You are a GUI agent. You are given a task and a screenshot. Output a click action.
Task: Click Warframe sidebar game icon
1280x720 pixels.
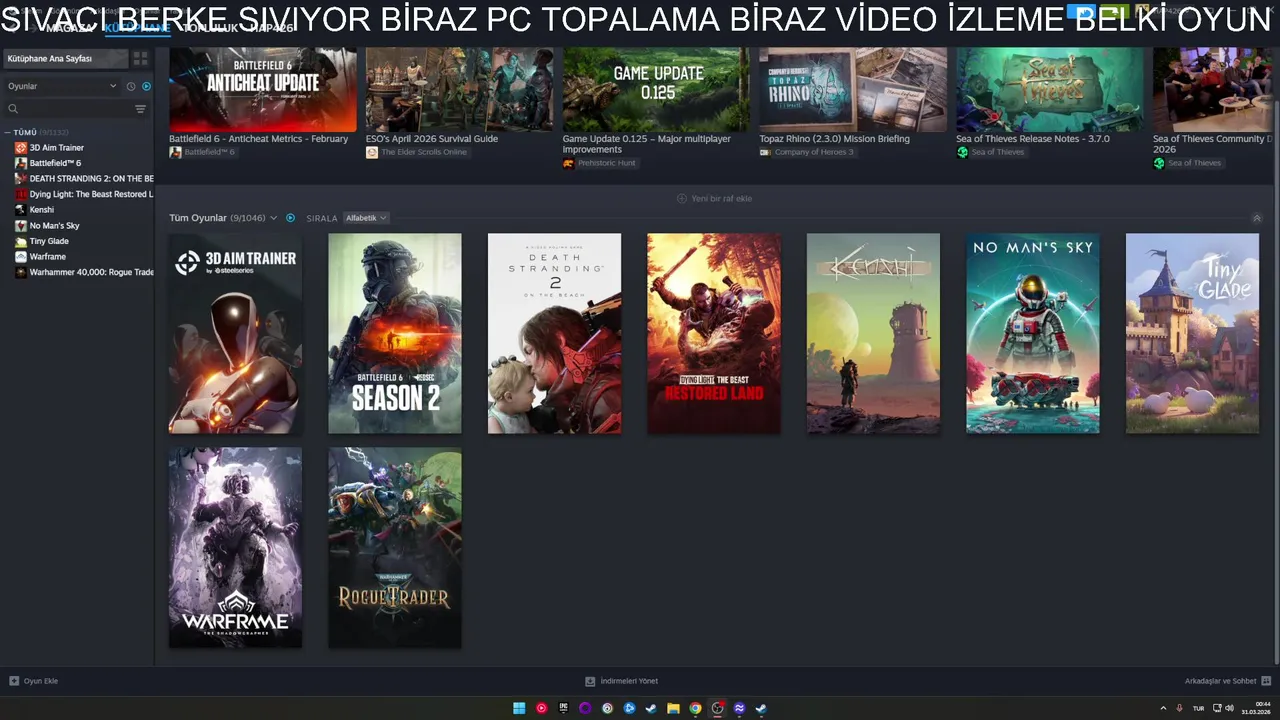pyautogui.click(x=20, y=257)
